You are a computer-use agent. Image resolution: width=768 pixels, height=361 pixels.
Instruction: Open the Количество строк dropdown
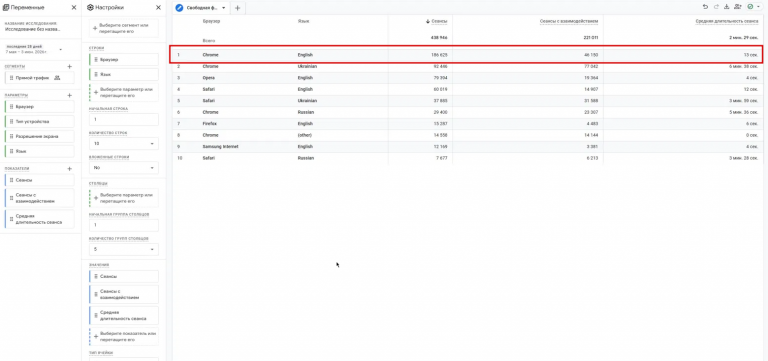click(124, 144)
